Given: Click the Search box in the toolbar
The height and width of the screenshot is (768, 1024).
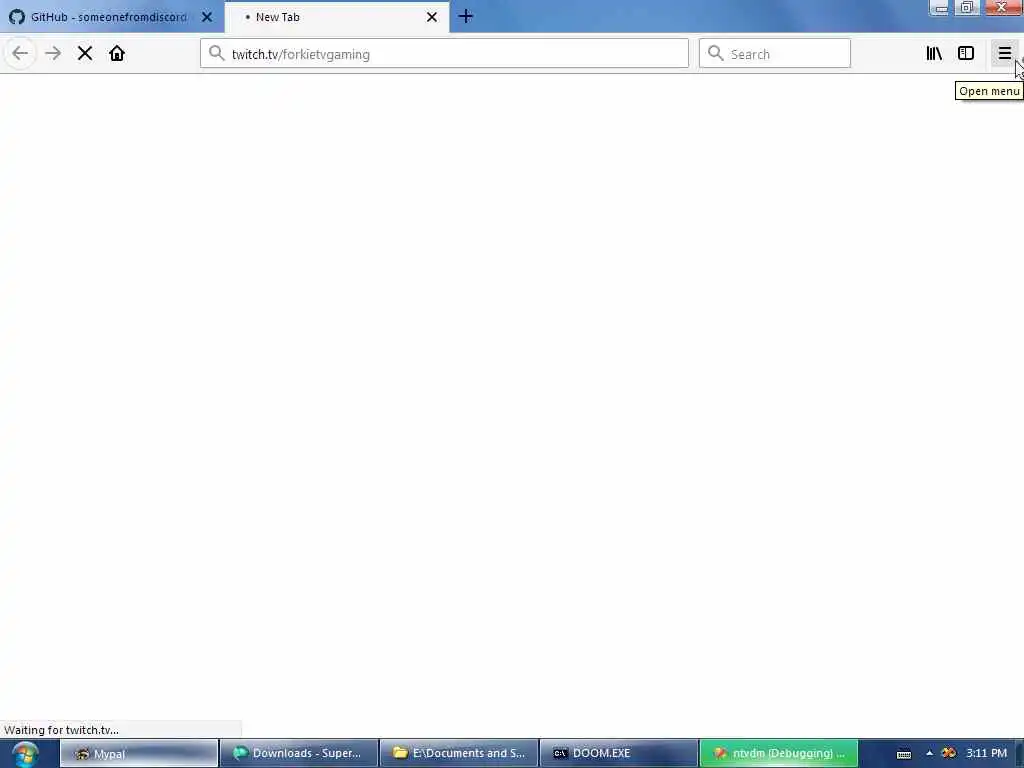Looking at the screenshot, I should coord(775,54).
